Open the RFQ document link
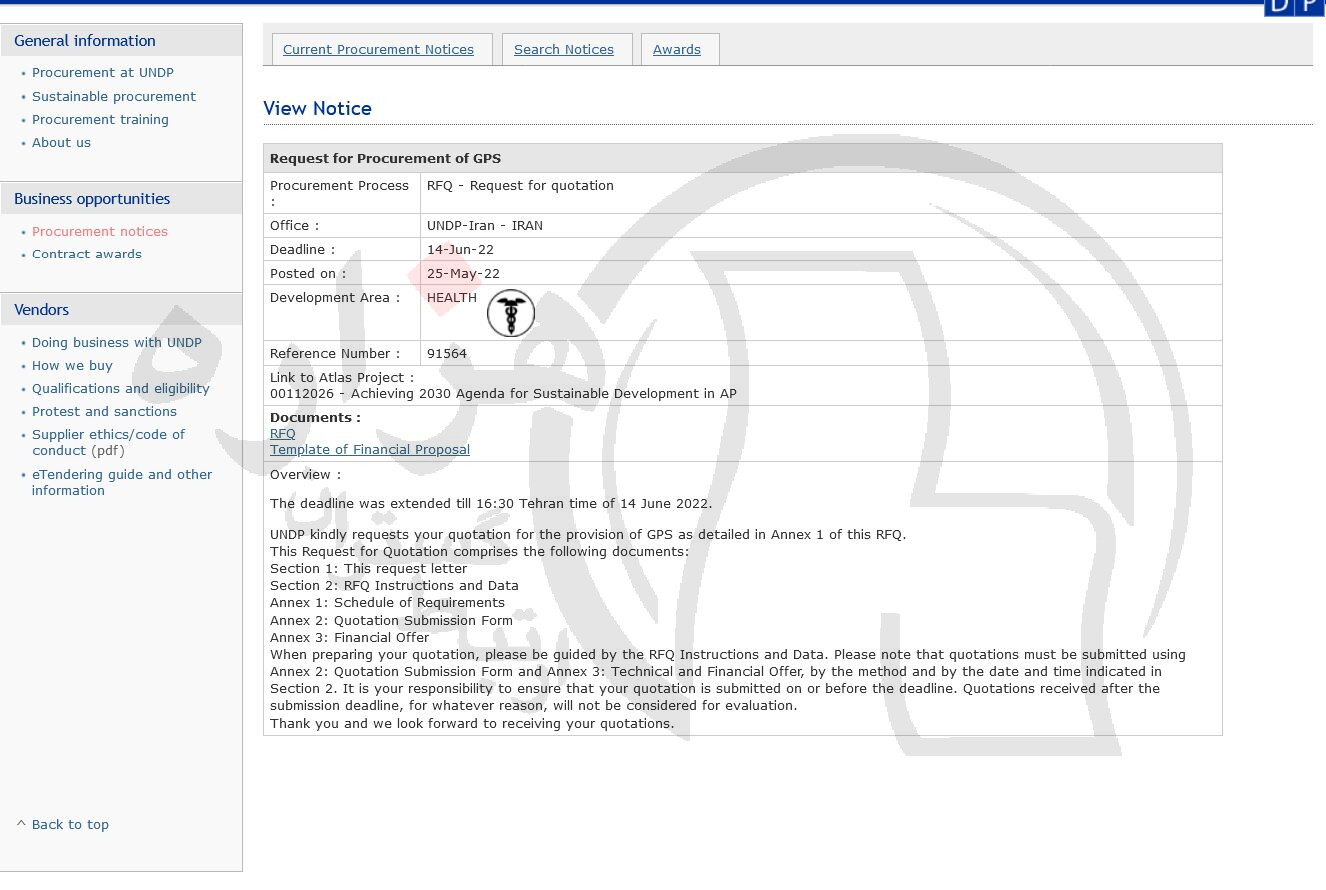This screenshot has height=890, width=1326. tap(283, 433)
